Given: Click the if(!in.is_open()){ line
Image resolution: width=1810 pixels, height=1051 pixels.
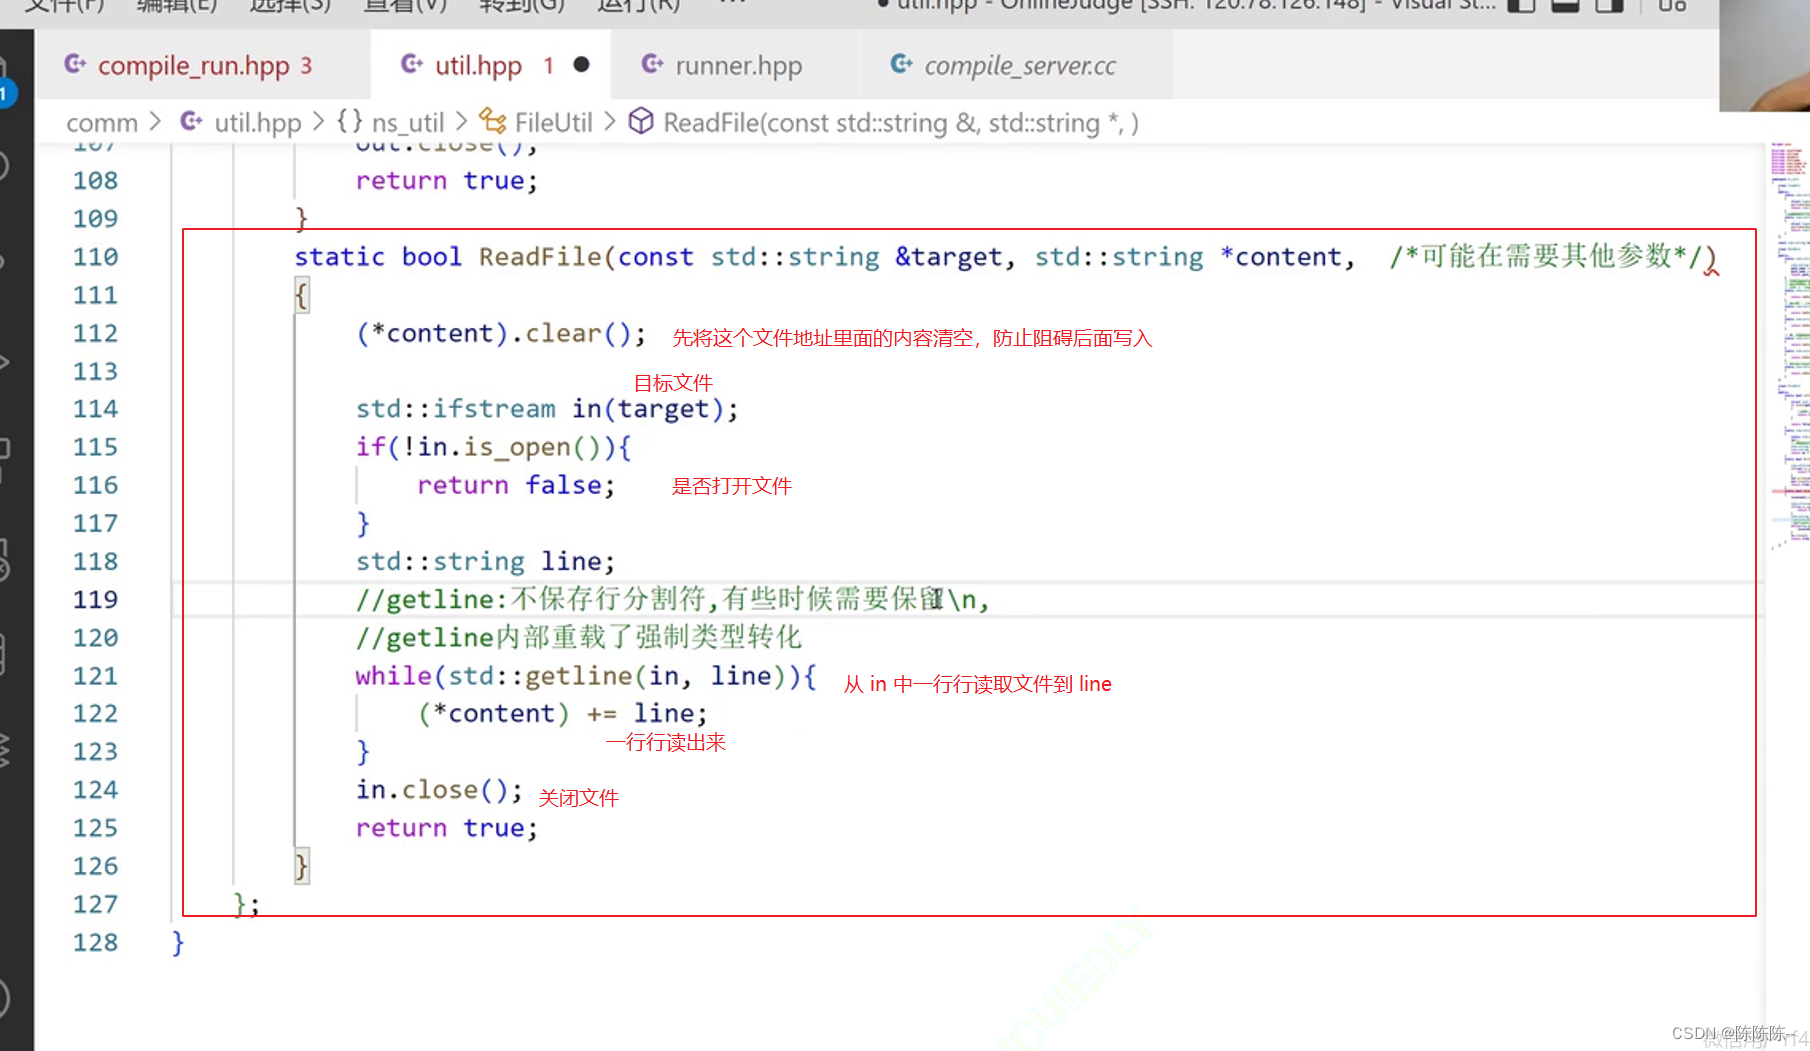Looking at the screenshot, I should click(493, 447).
